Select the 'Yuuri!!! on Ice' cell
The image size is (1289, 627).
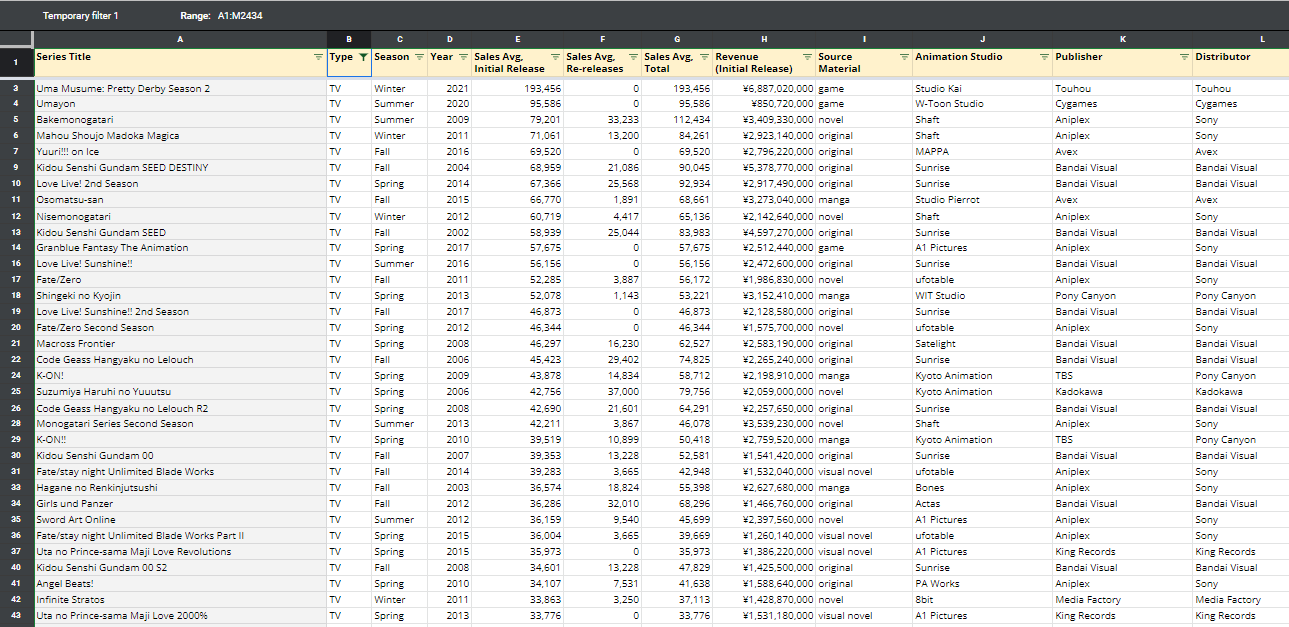[180, 152]
